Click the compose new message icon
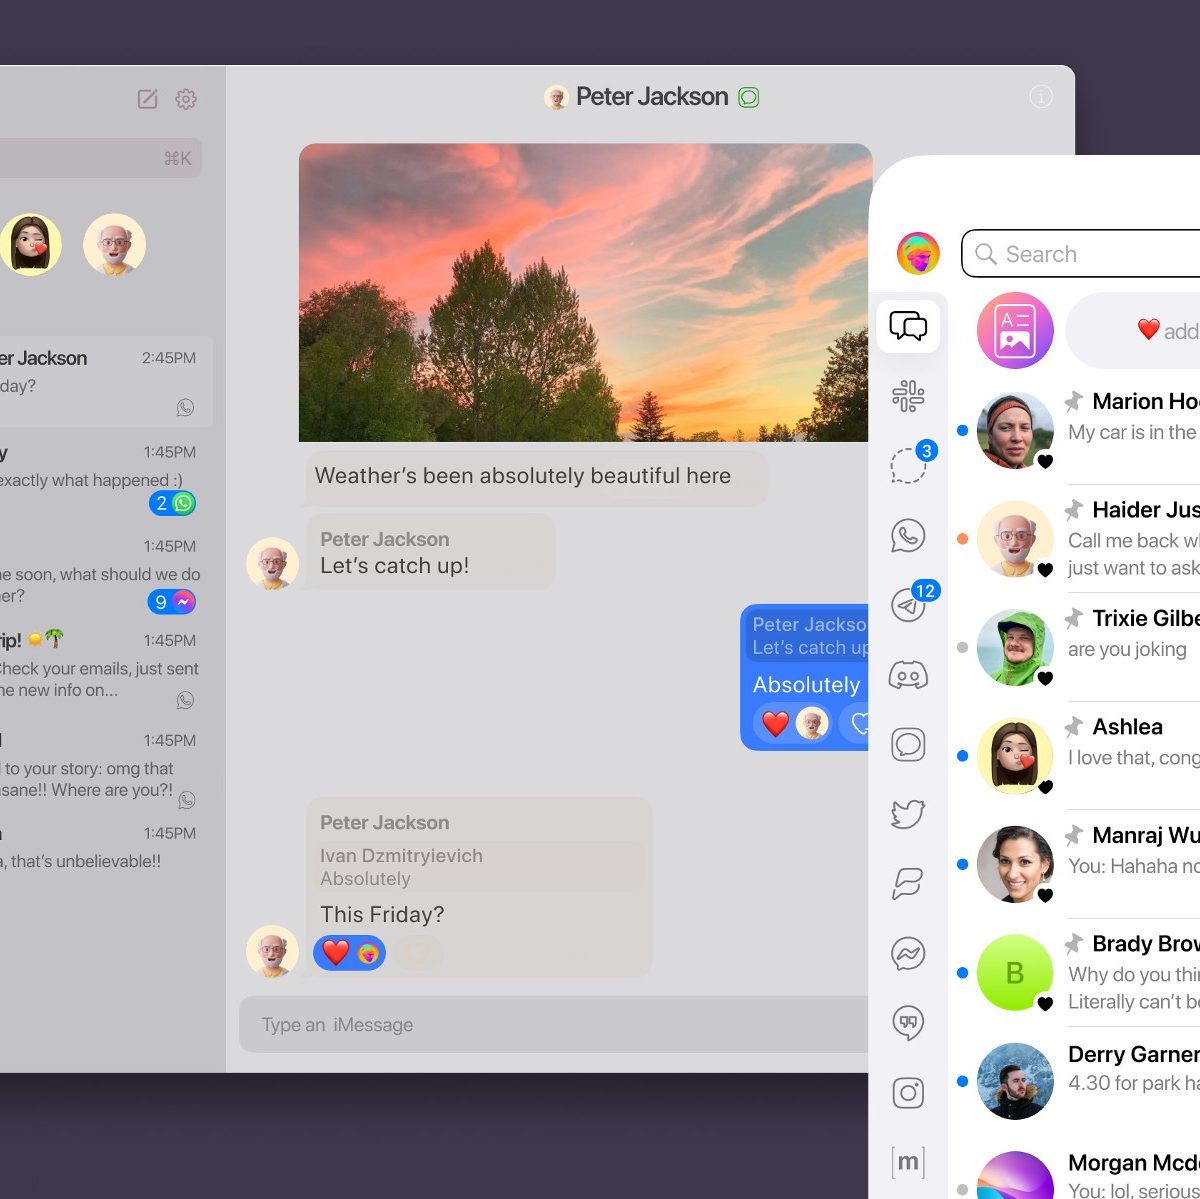This screenshot has width=1200, height=1199. tap(147, 98)
